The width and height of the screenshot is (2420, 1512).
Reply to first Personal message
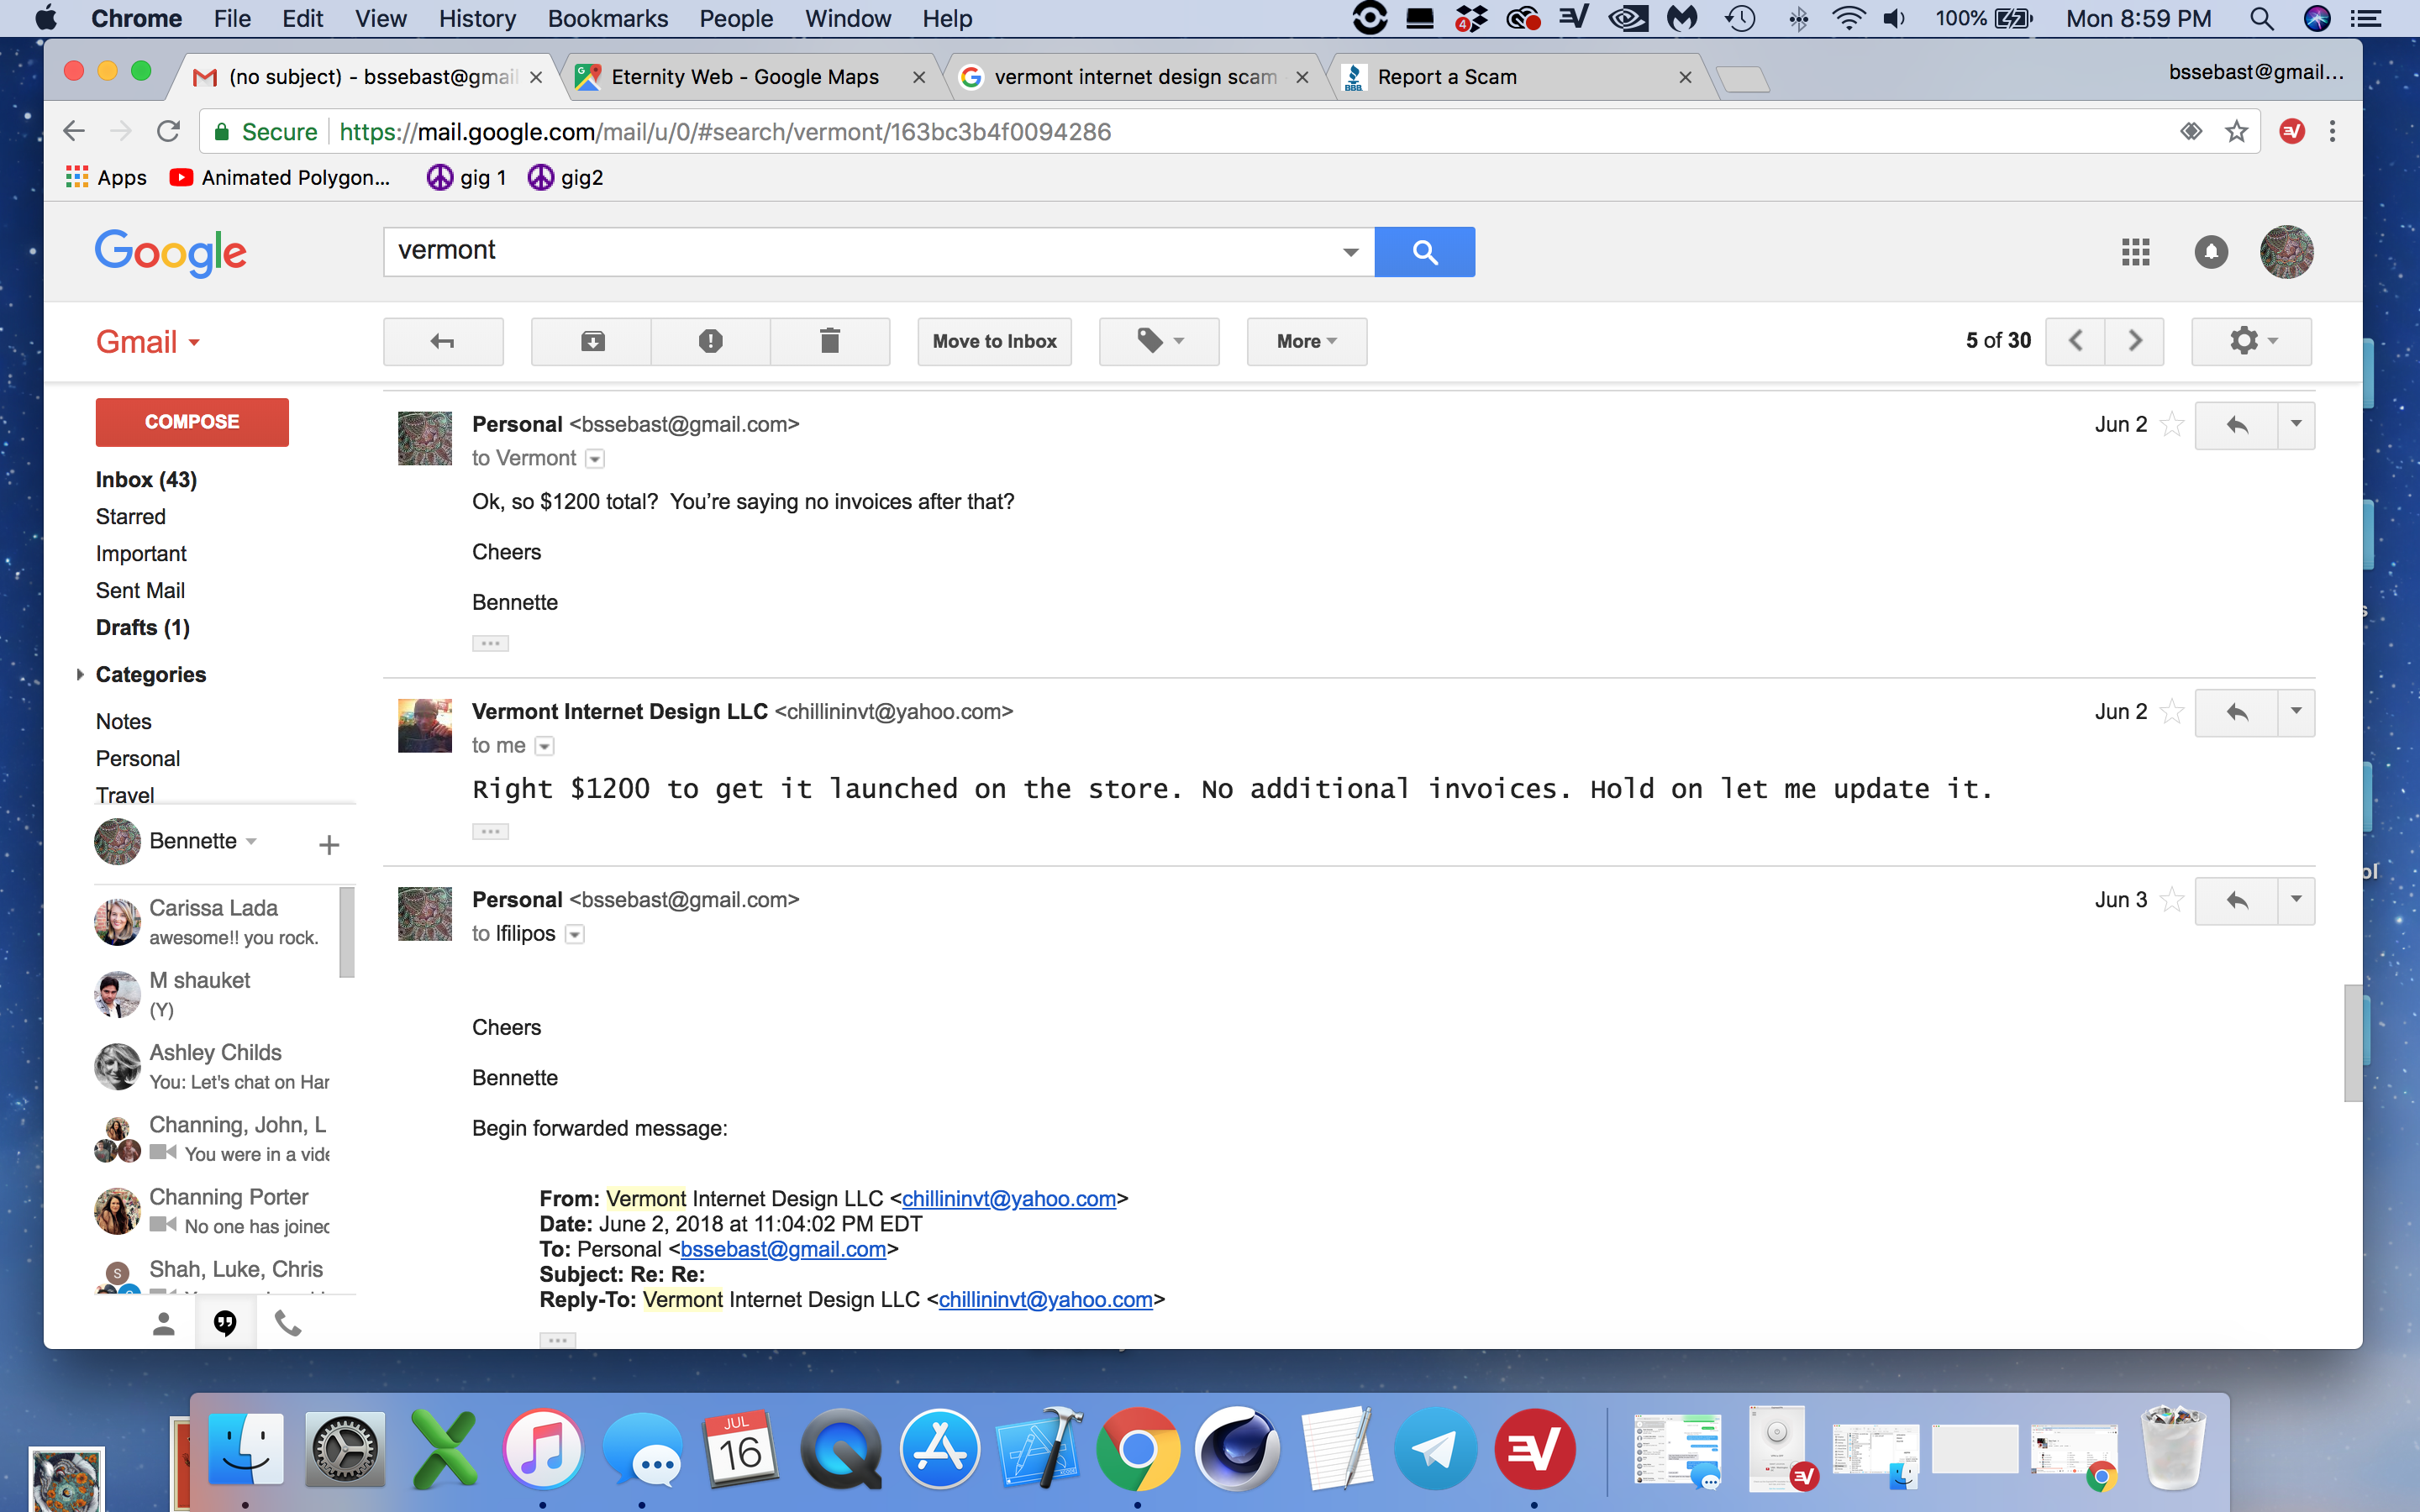pos(2236,426)
